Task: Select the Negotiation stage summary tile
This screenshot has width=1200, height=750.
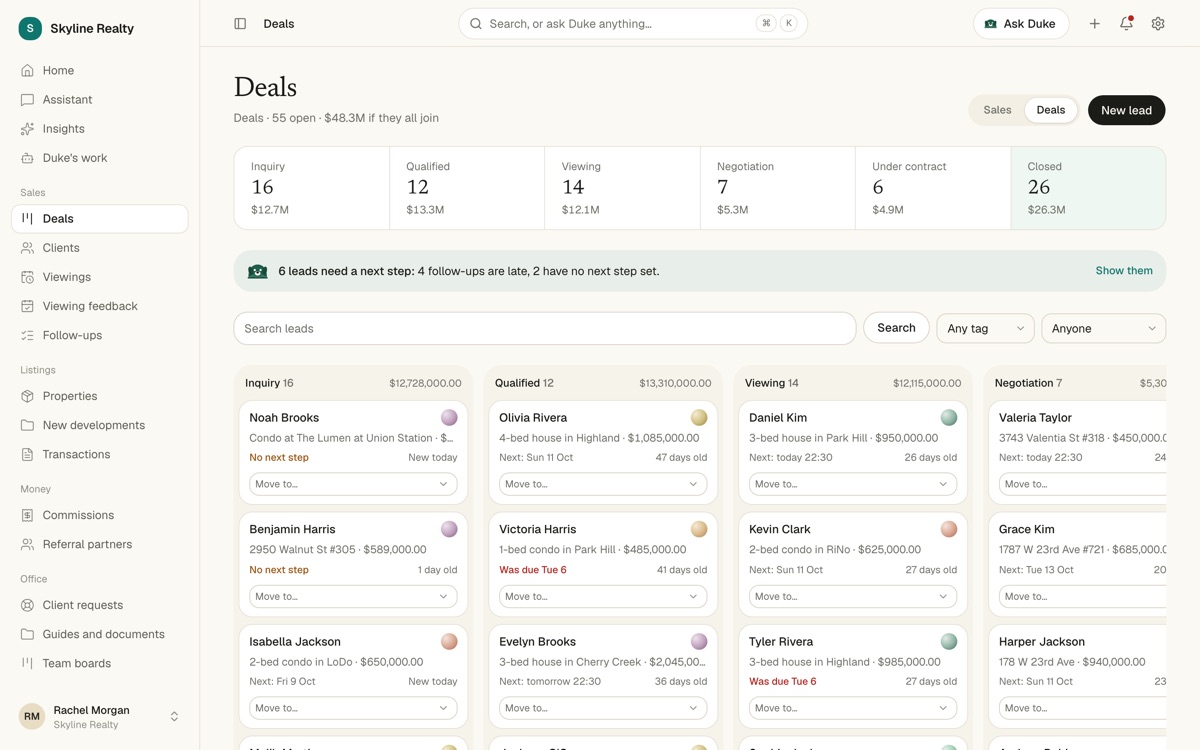Action: tap(778, 188)
